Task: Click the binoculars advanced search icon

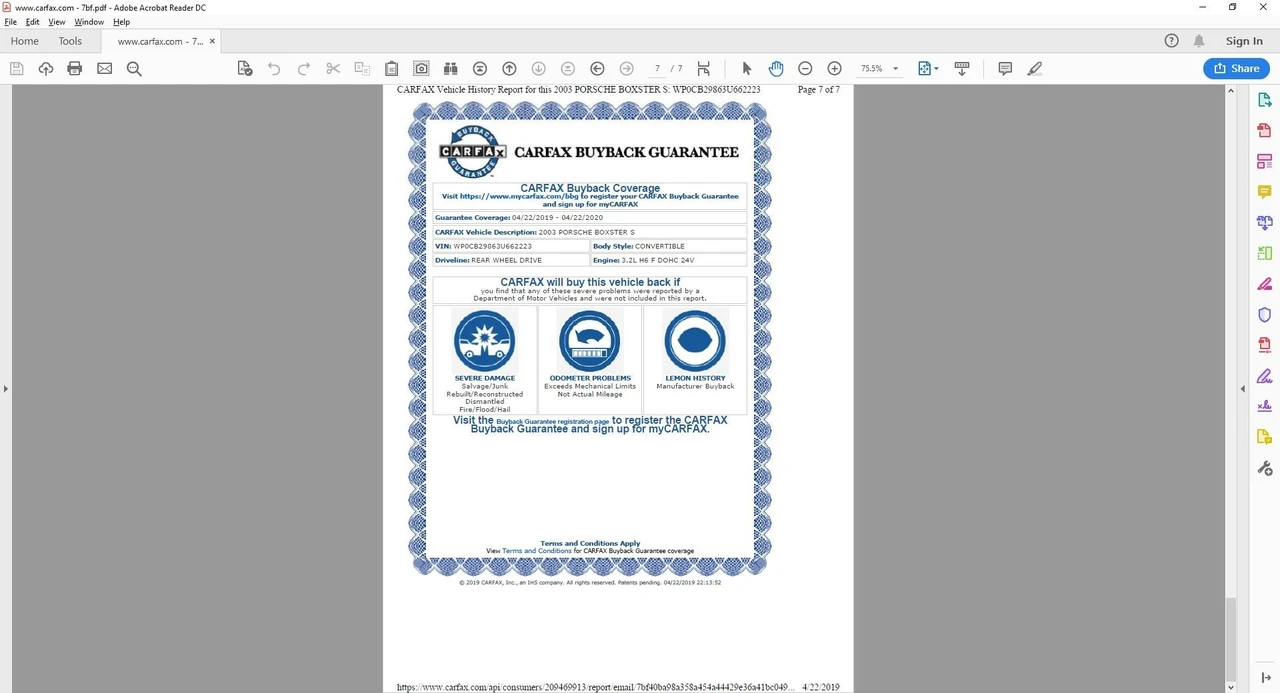Action: click(x=451, y=68)
